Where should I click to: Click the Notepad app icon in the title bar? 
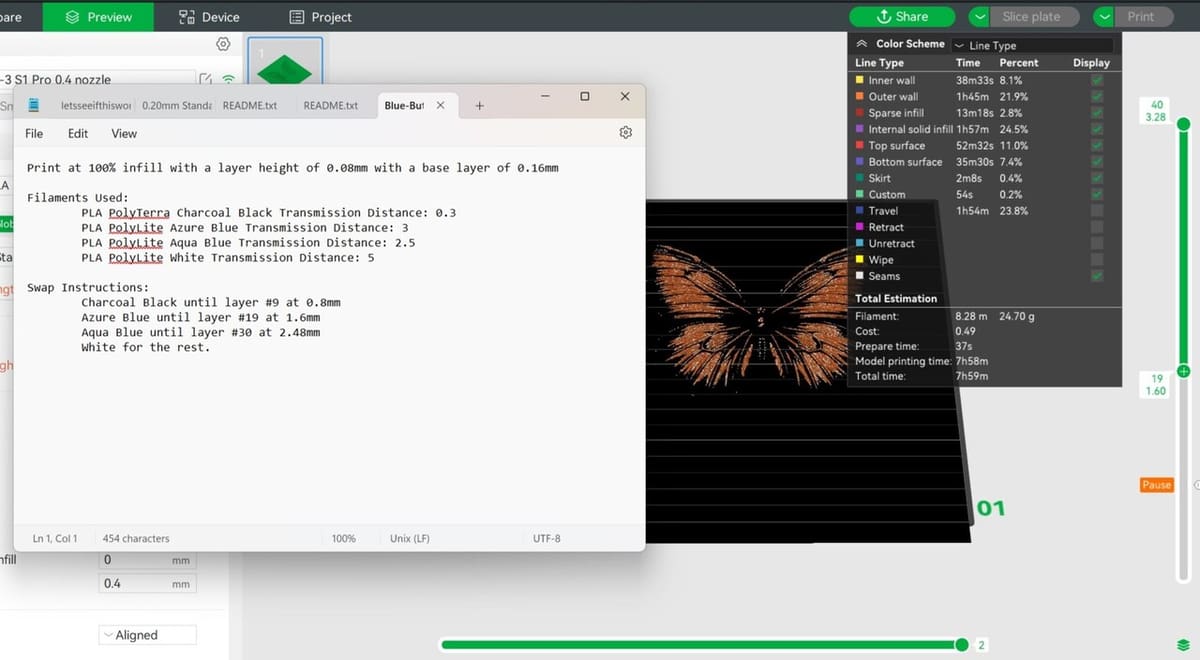tap(34, 105)
